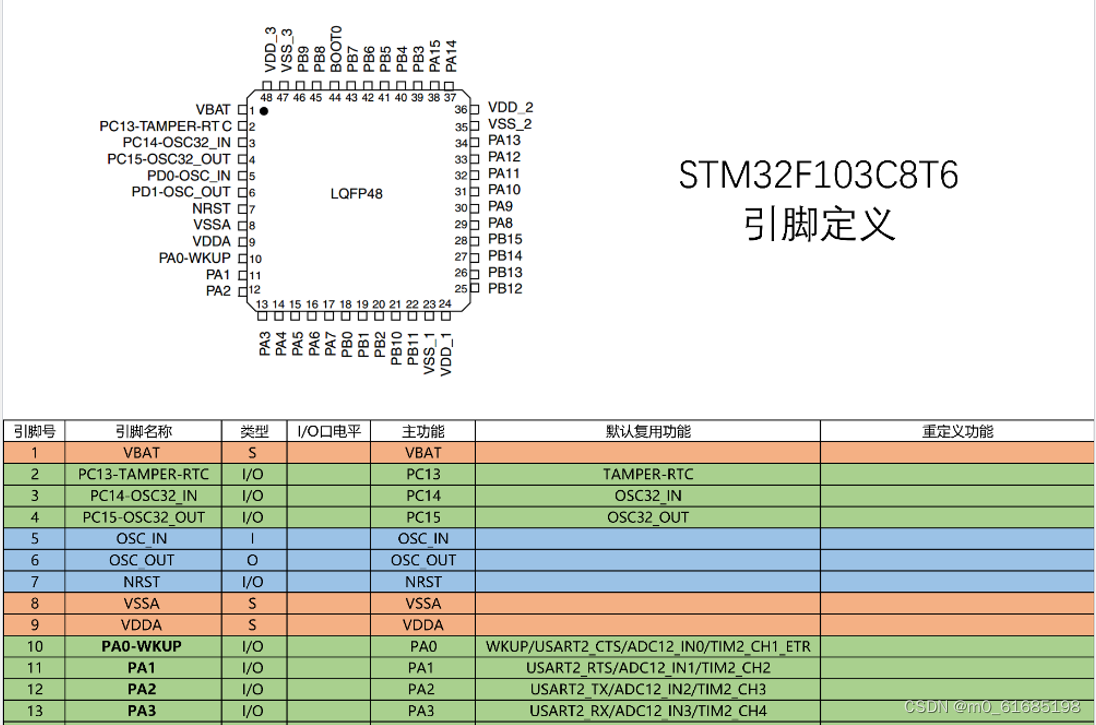The width and height of the screenshot is (1096, 725).
Task: Select the bold PA3 cell in row 13
Action: tap(142, 711)
